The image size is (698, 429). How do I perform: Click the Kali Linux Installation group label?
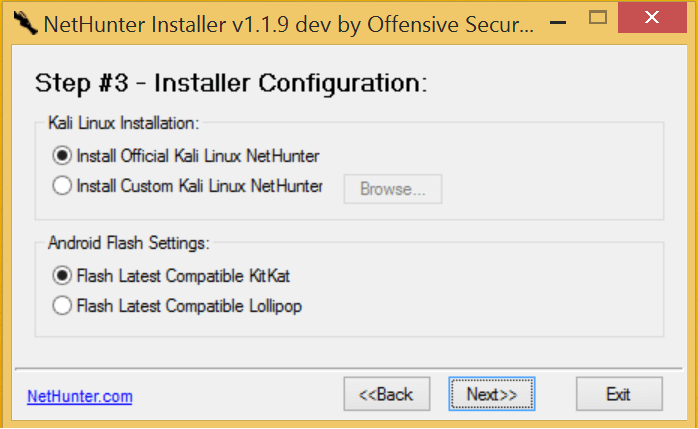(x=124, y=123)
